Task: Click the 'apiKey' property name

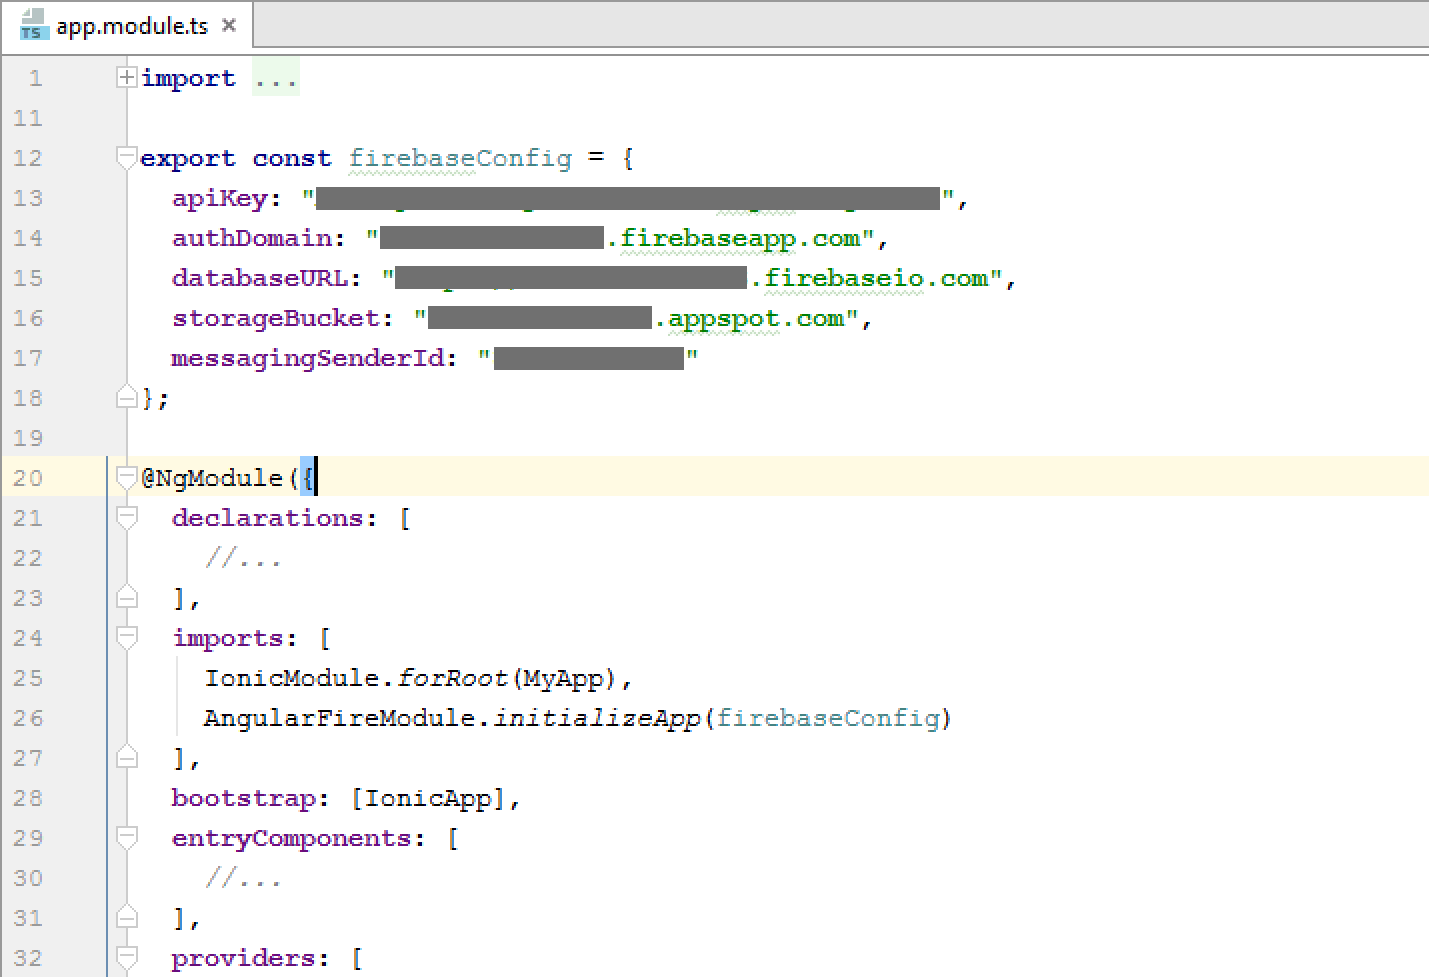Action: click(x=219, y=198)
